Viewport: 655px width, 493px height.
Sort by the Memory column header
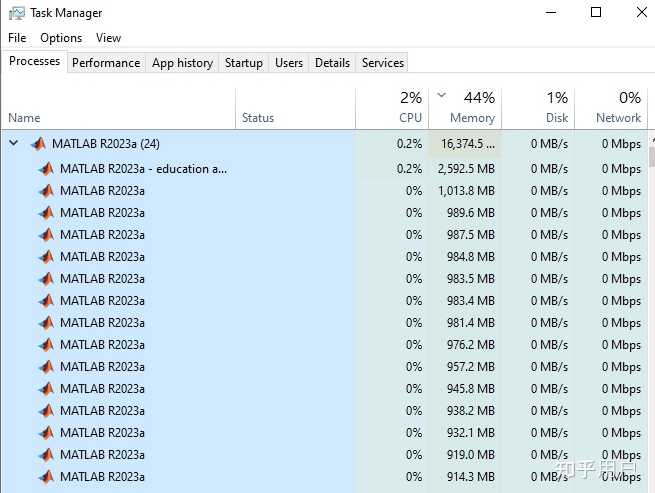coord(465,108)
